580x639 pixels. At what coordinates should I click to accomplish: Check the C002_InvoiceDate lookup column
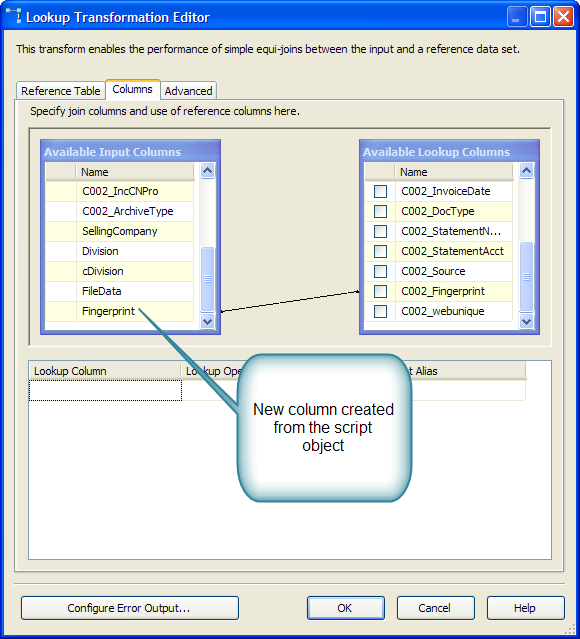pyautogui.click(x=380, y=191)
